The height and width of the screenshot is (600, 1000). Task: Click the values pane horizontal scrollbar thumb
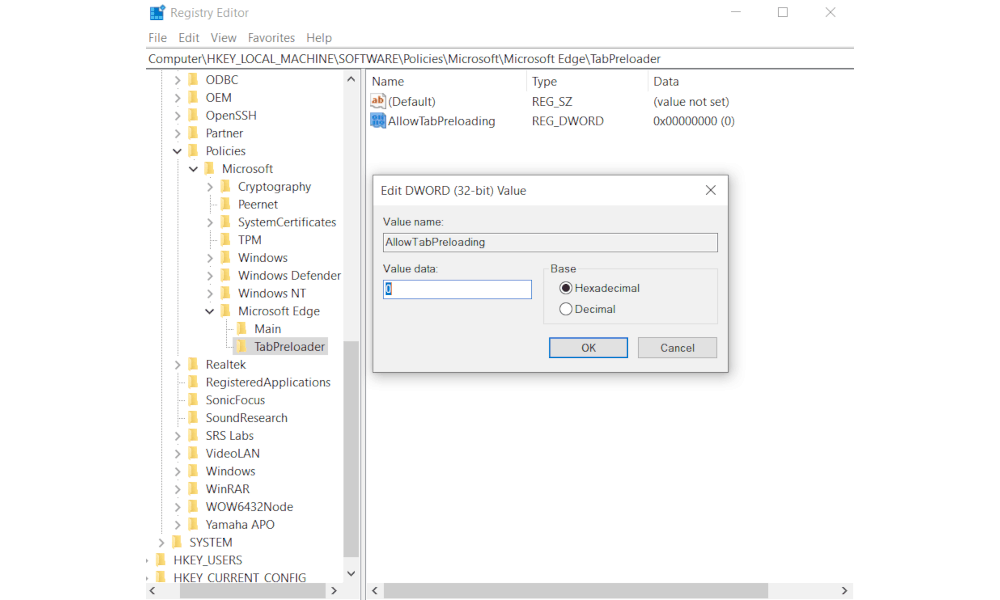click(x=576, y=590)
